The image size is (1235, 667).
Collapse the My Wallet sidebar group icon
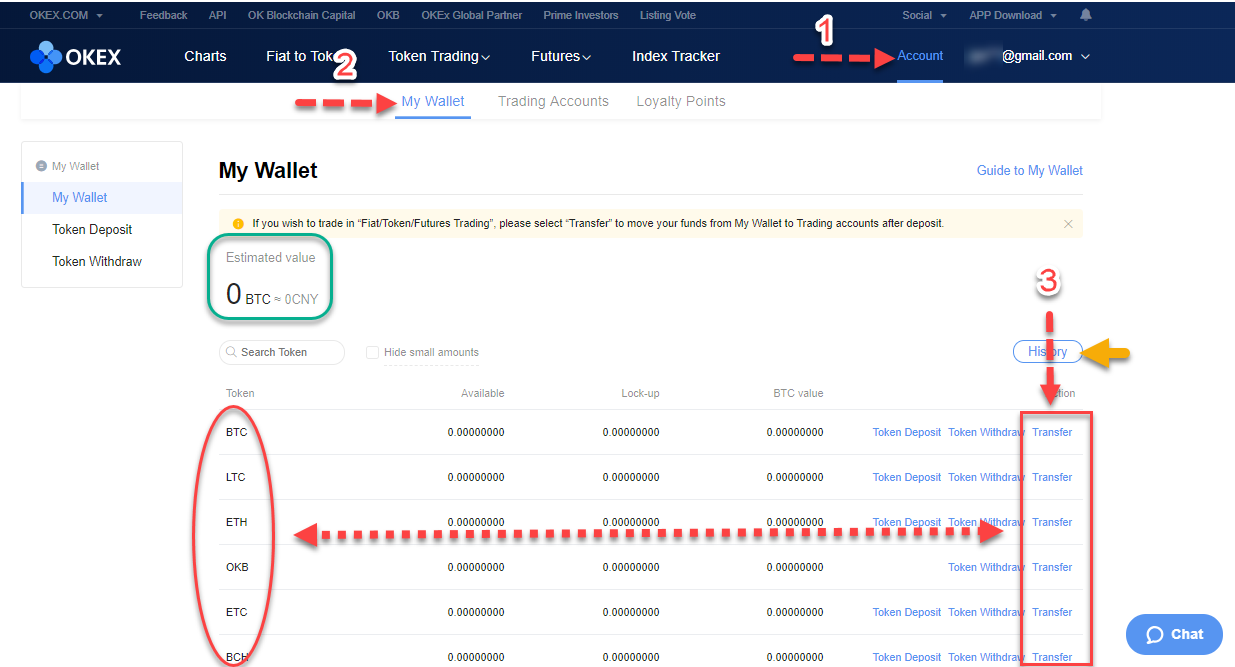point(41,166)
